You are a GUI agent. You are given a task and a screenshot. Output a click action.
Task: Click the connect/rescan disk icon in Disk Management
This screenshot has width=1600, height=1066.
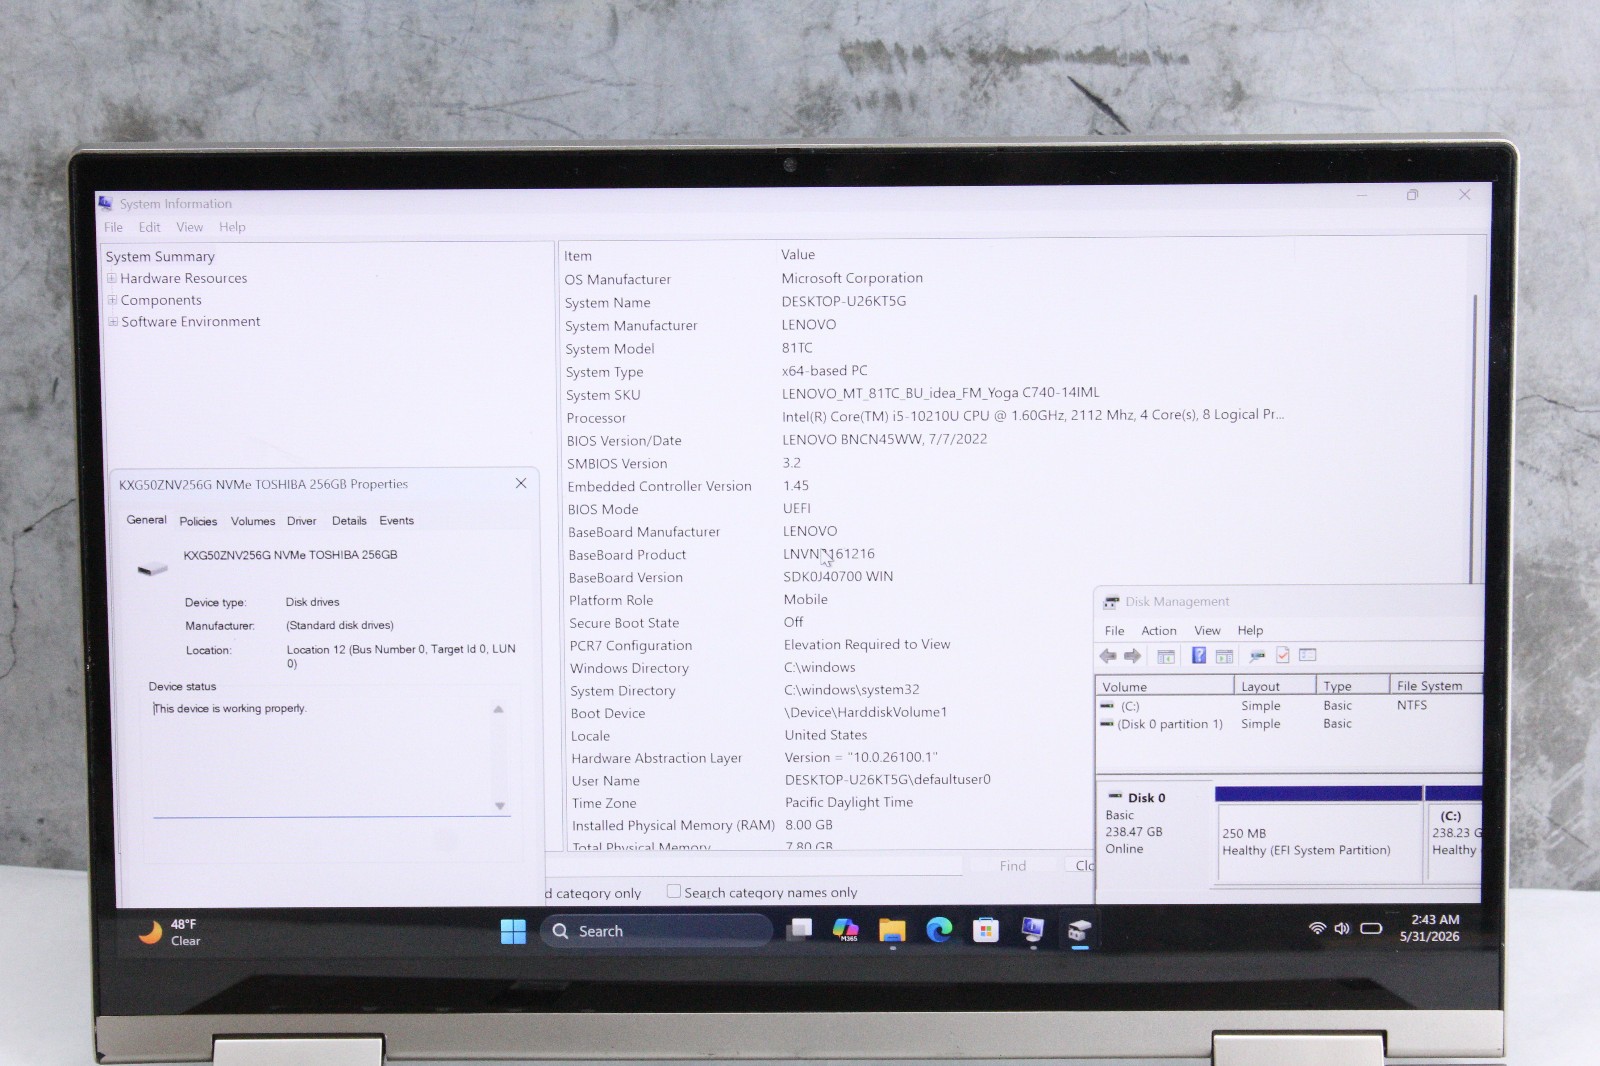[1257, 656]
